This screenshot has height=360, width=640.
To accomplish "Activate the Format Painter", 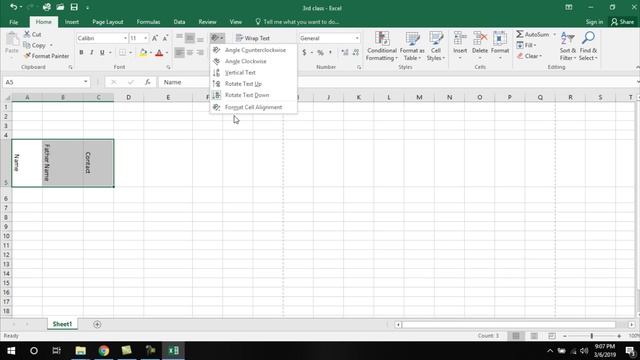I will click(x=46, y=56).
